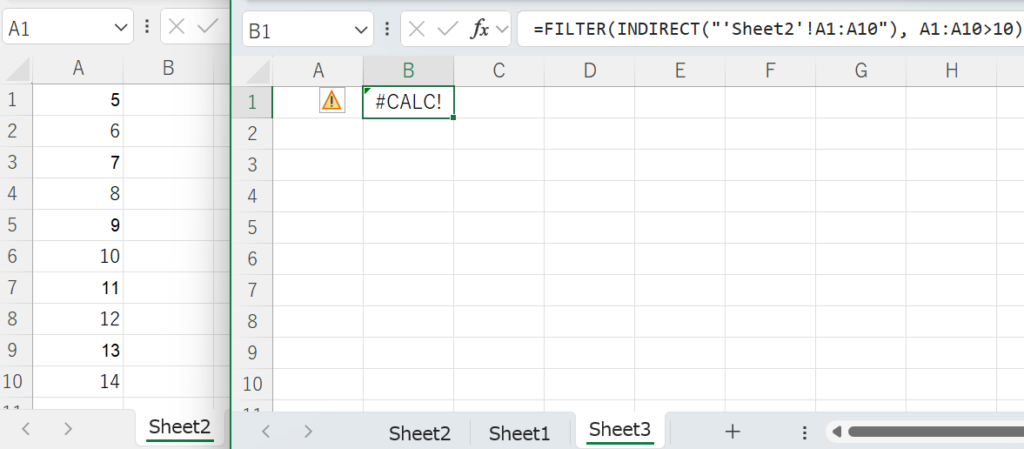This screenshot has width=1024, height=449.
Task: Click the Cancel X in left window formula bar
Action: tap(177, 27)
